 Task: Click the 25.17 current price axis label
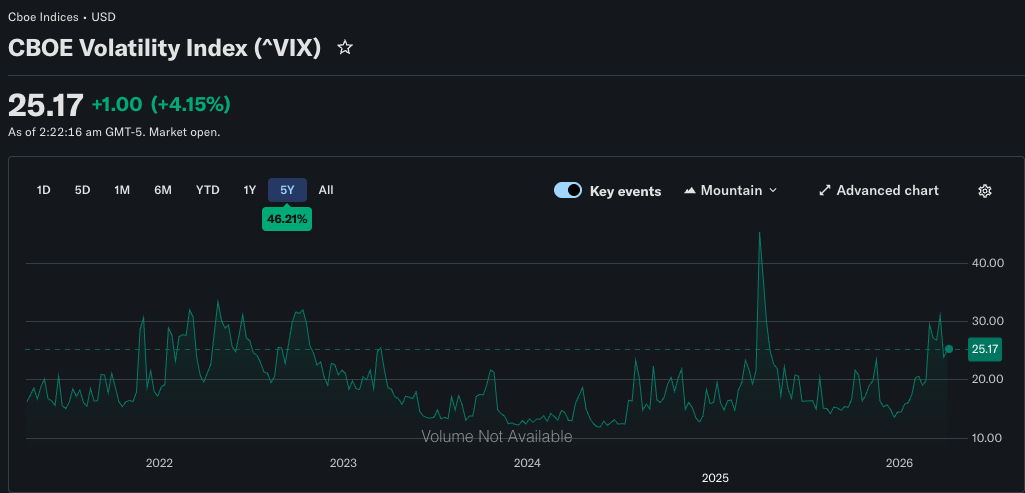[x=985, y=349]
